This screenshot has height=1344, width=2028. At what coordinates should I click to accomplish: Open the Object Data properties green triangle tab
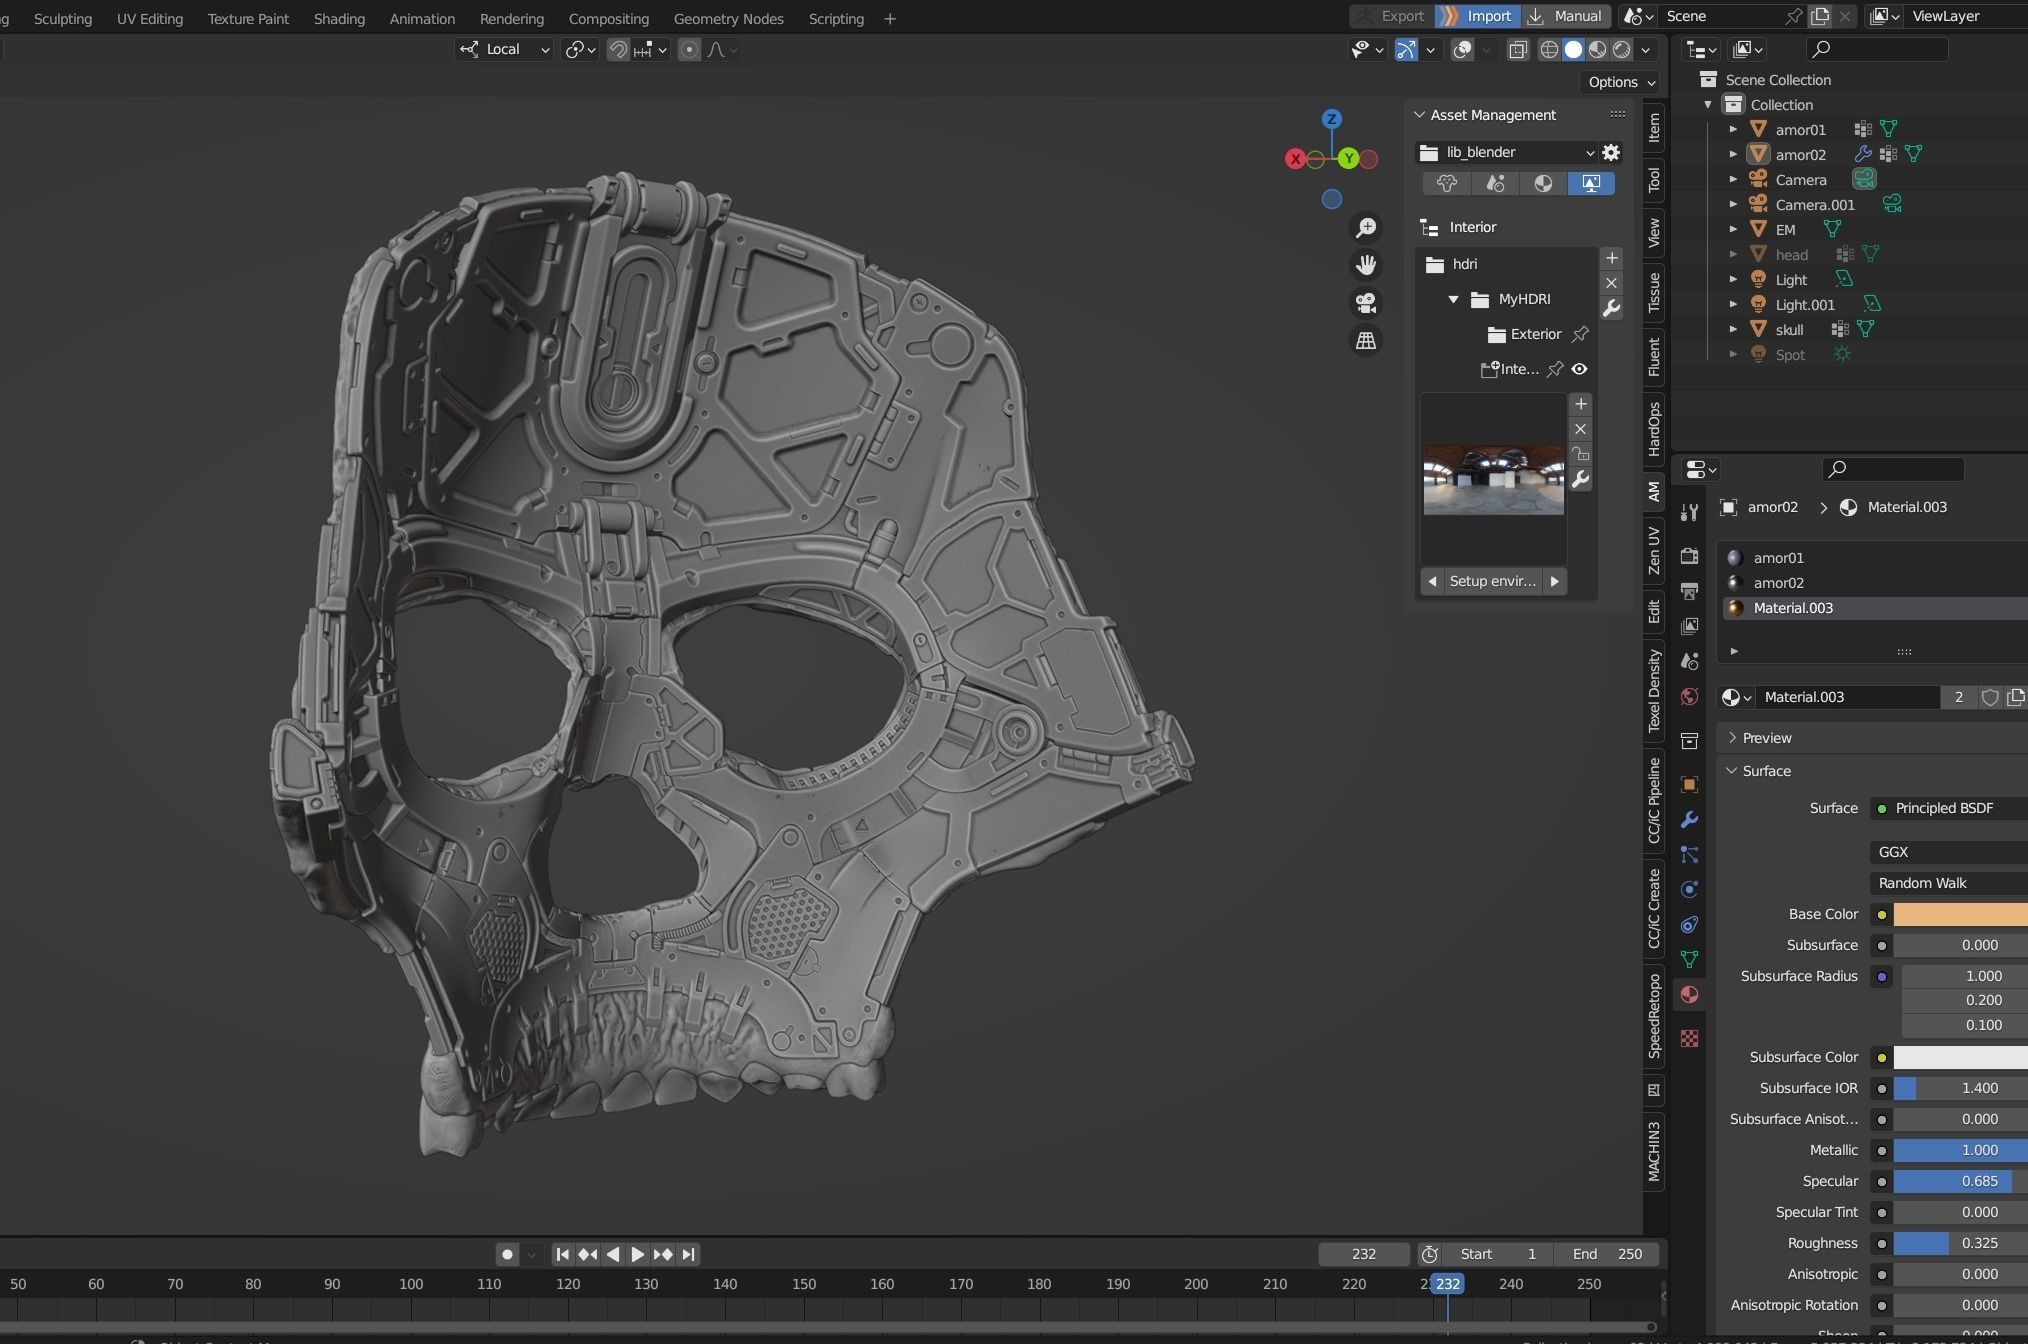click(x=1689, y=959)
